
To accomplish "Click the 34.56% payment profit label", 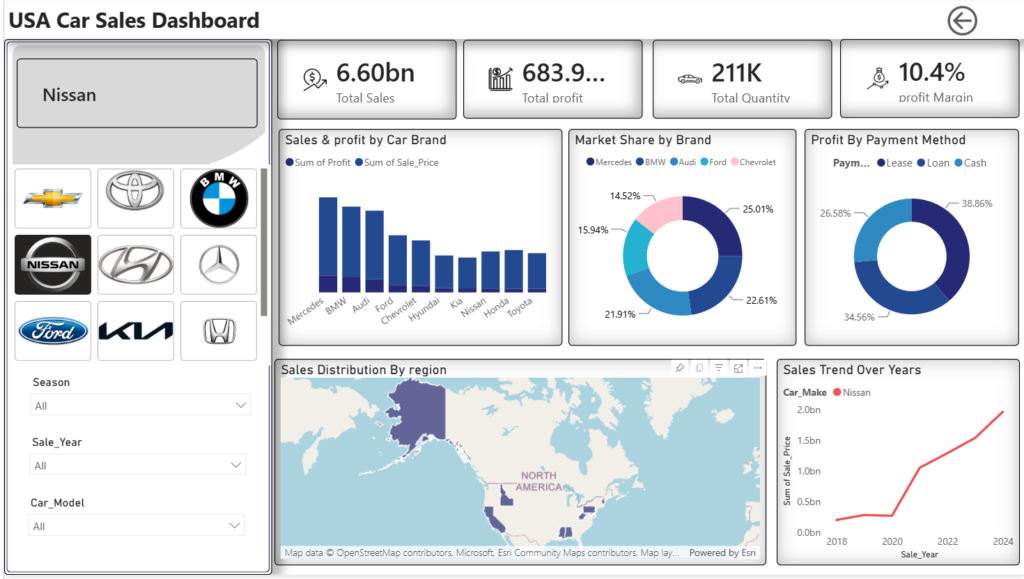I will coord(859,317).
